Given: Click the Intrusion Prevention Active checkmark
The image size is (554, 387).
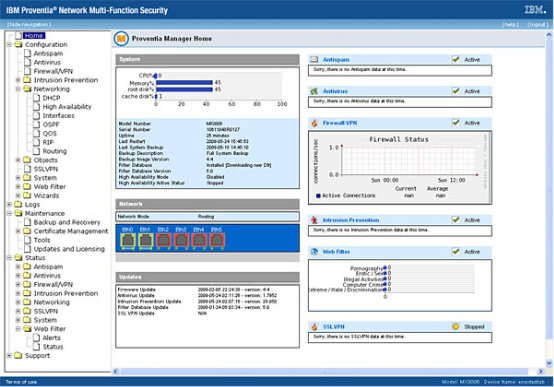Looking at the screenshot, I should [456, 220].
